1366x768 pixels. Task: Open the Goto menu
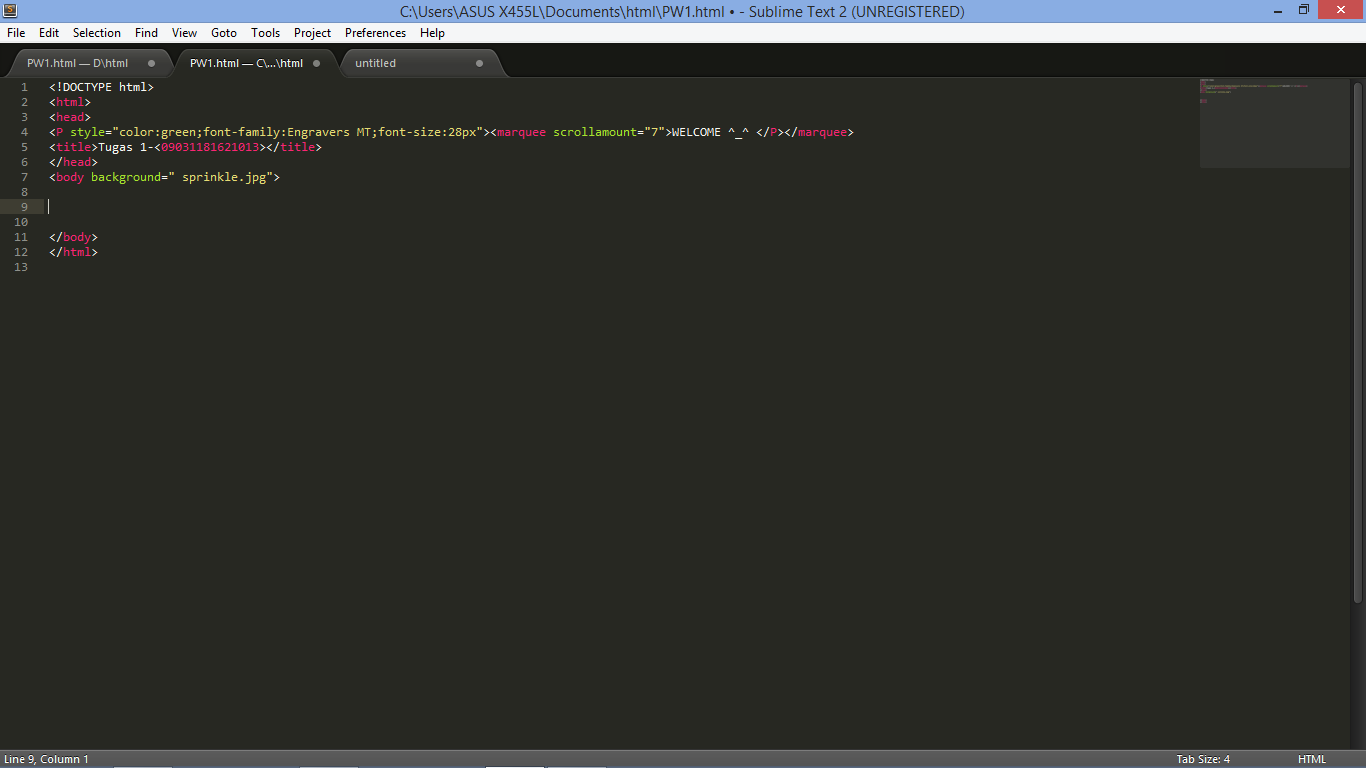(223, 32)
